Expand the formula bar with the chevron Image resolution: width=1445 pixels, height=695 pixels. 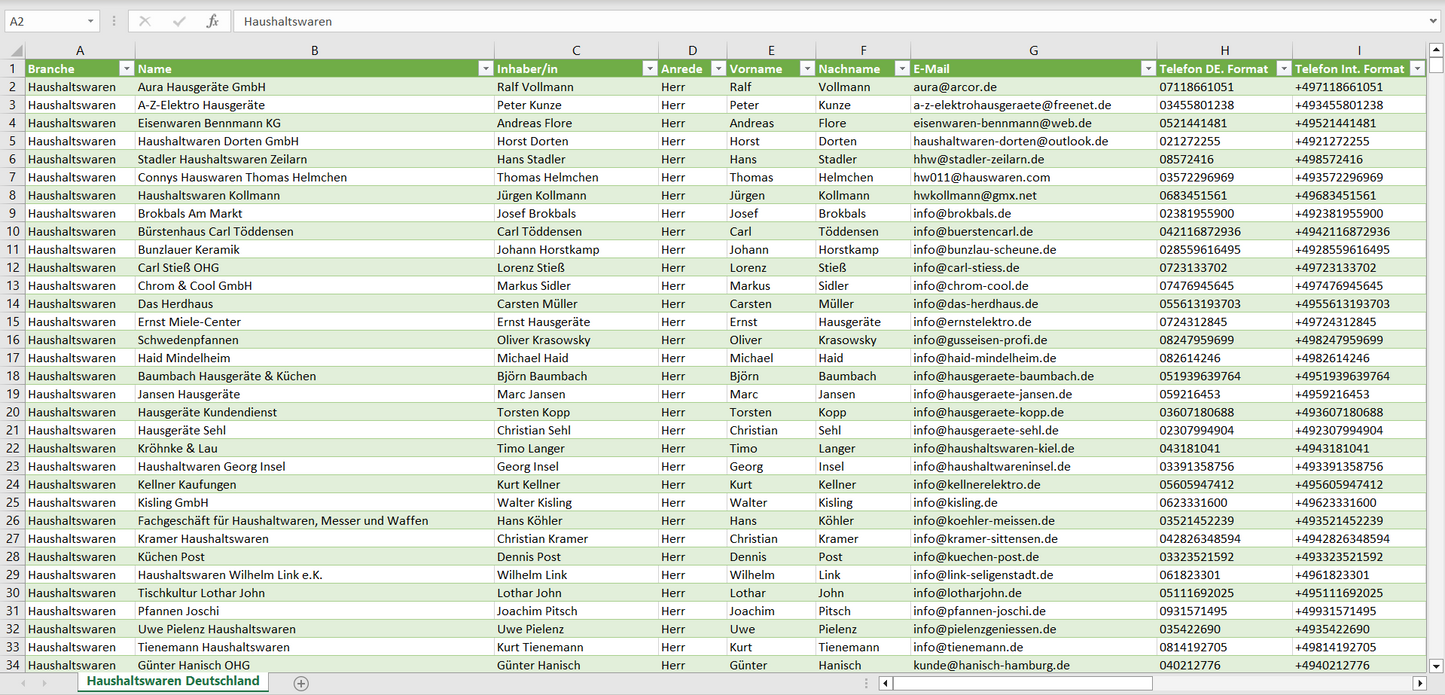pos(1434,21)
